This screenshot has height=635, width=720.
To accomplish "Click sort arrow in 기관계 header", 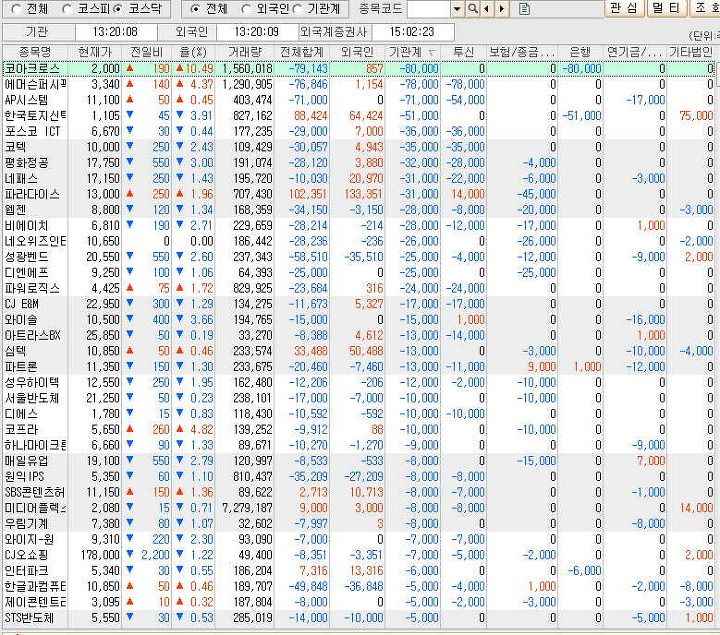I will 432,53.
